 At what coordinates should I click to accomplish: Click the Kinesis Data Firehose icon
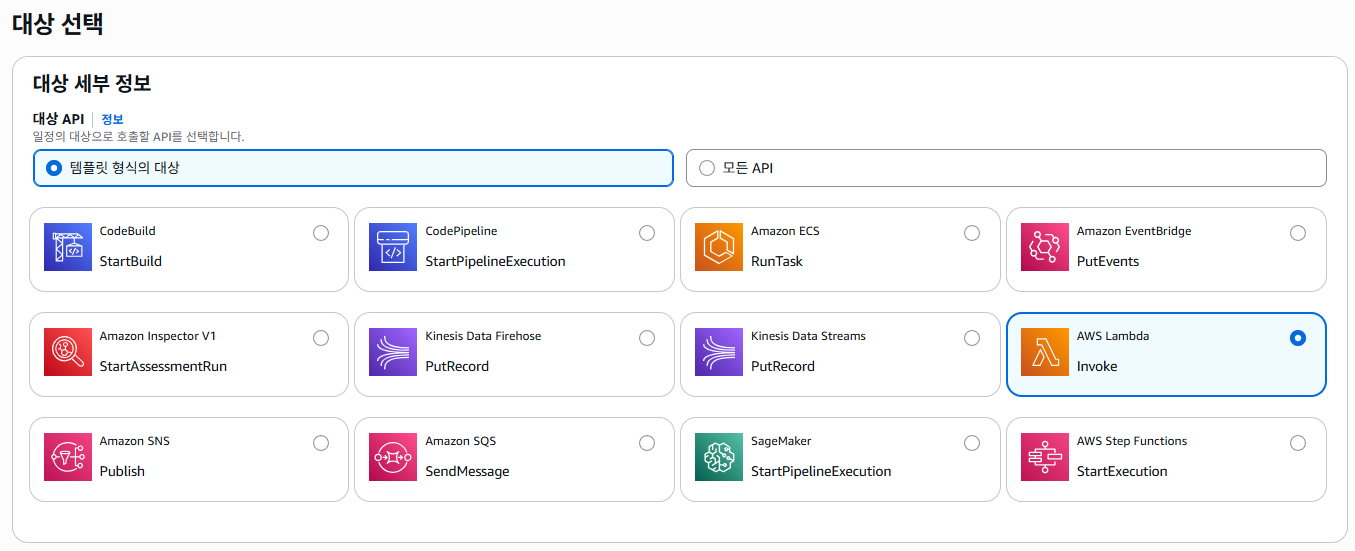tap(393, 352)
